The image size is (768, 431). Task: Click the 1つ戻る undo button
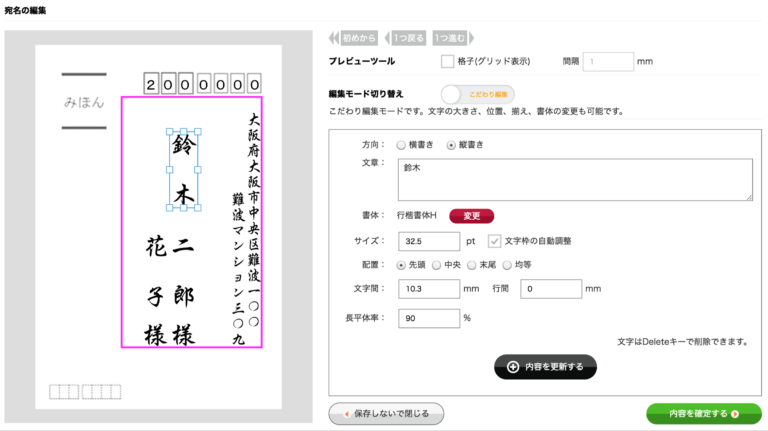click(404, 38)
